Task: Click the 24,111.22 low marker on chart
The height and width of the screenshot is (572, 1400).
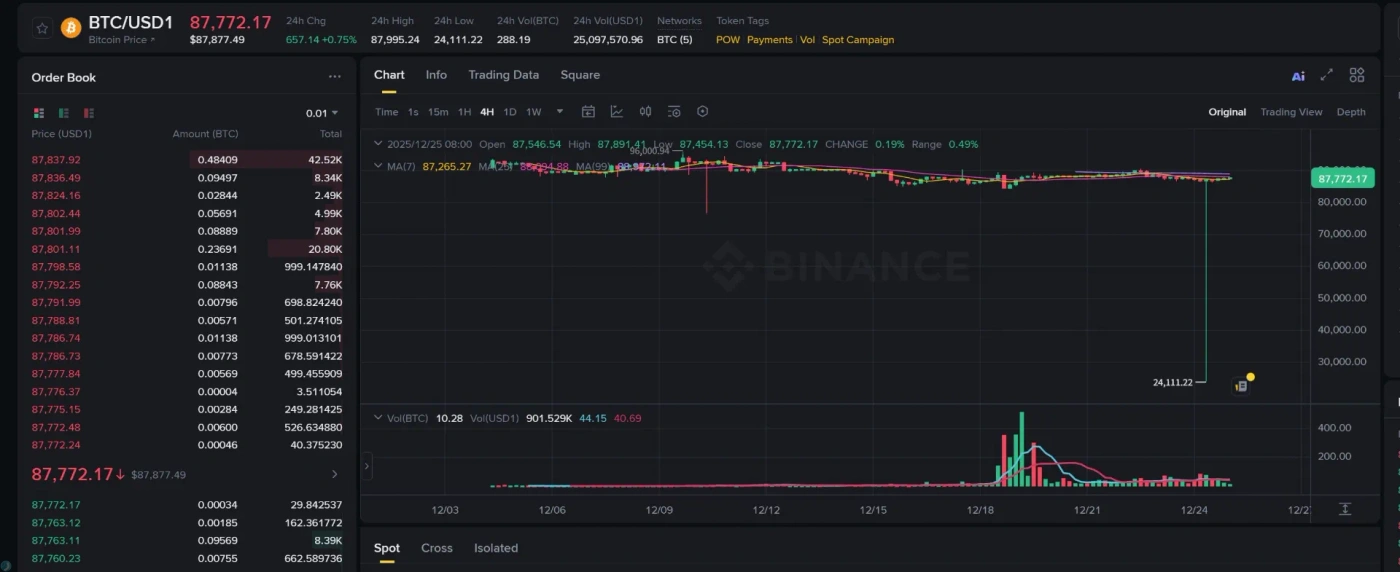Action: [1172, 382]
